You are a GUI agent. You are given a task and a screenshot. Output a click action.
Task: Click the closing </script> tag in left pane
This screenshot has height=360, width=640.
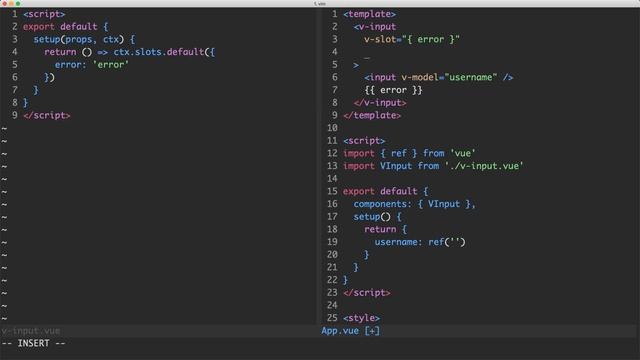pyautogui.click(x=47, y=116)
